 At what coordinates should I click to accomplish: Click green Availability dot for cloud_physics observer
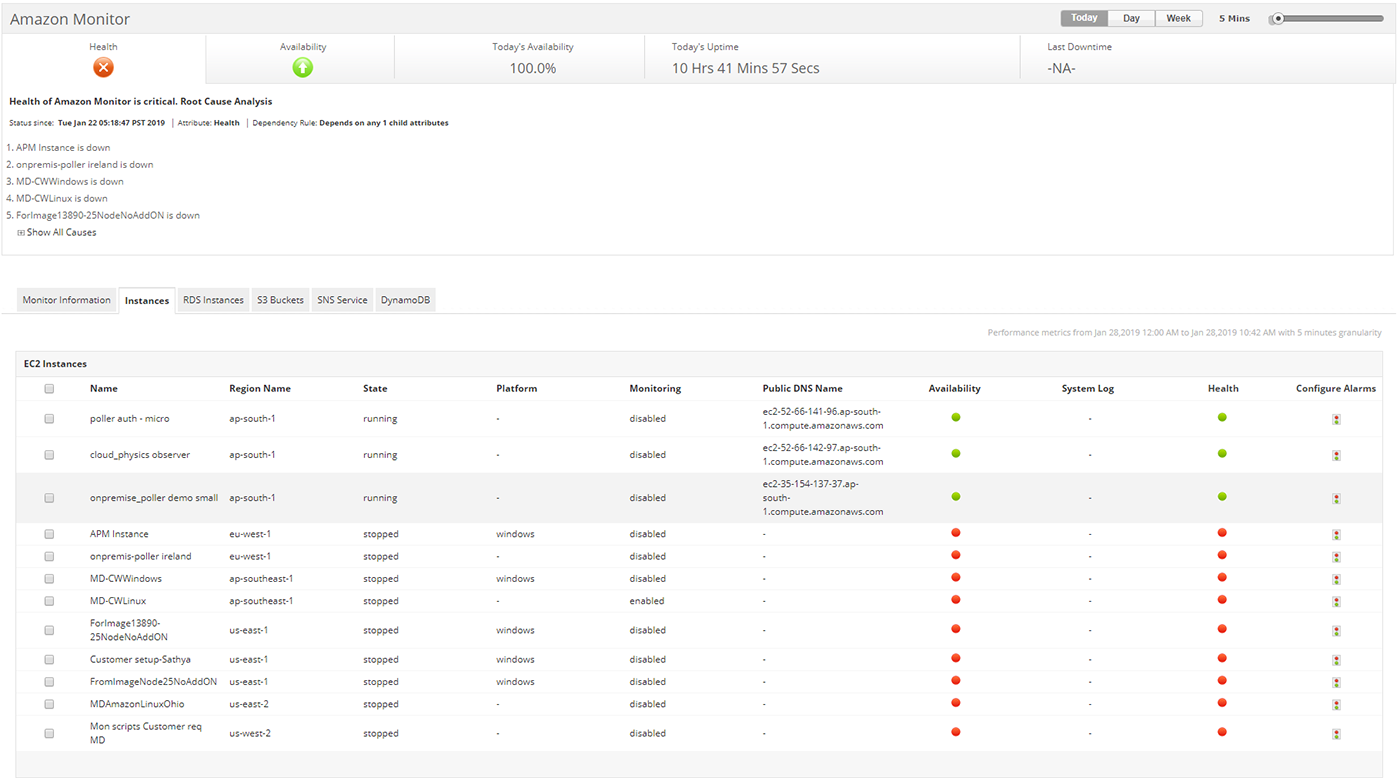pyautogui.click(x=956, y=453)
